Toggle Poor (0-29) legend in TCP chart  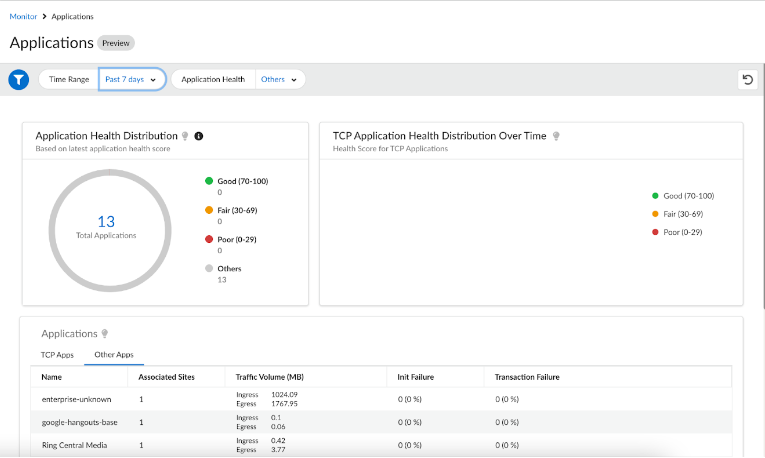coord(683,232)
